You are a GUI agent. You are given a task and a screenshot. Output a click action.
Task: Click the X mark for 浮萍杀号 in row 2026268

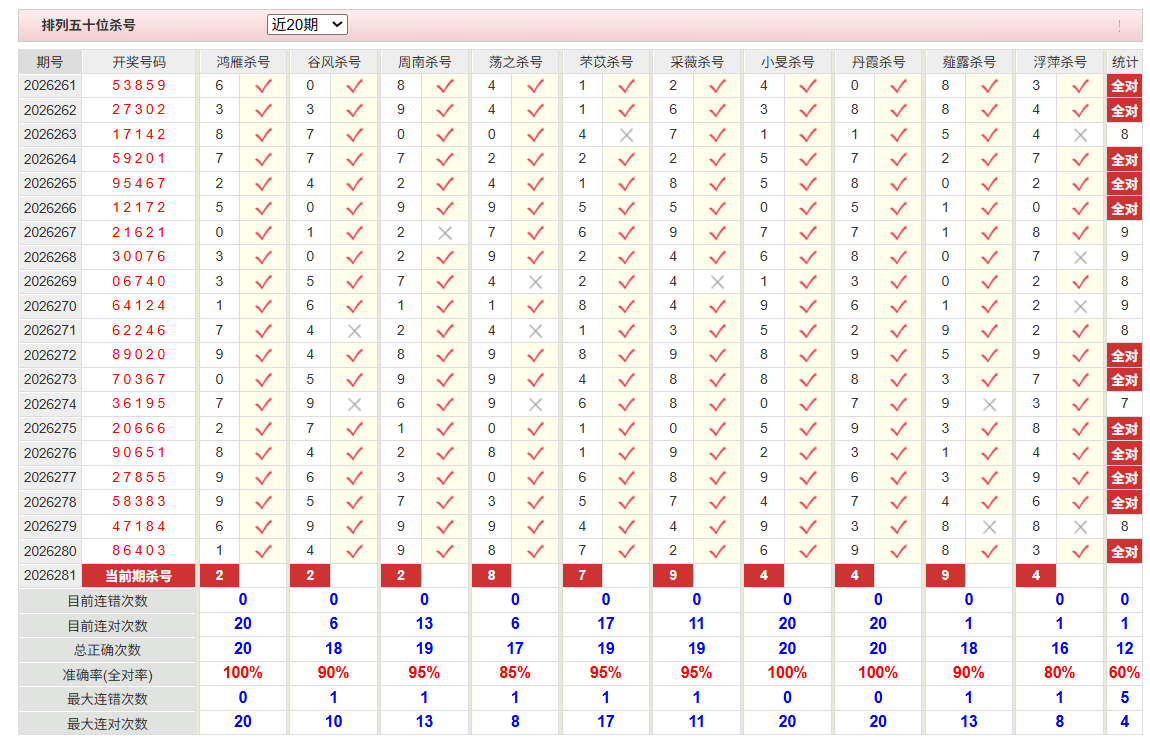click(1080, 257)
